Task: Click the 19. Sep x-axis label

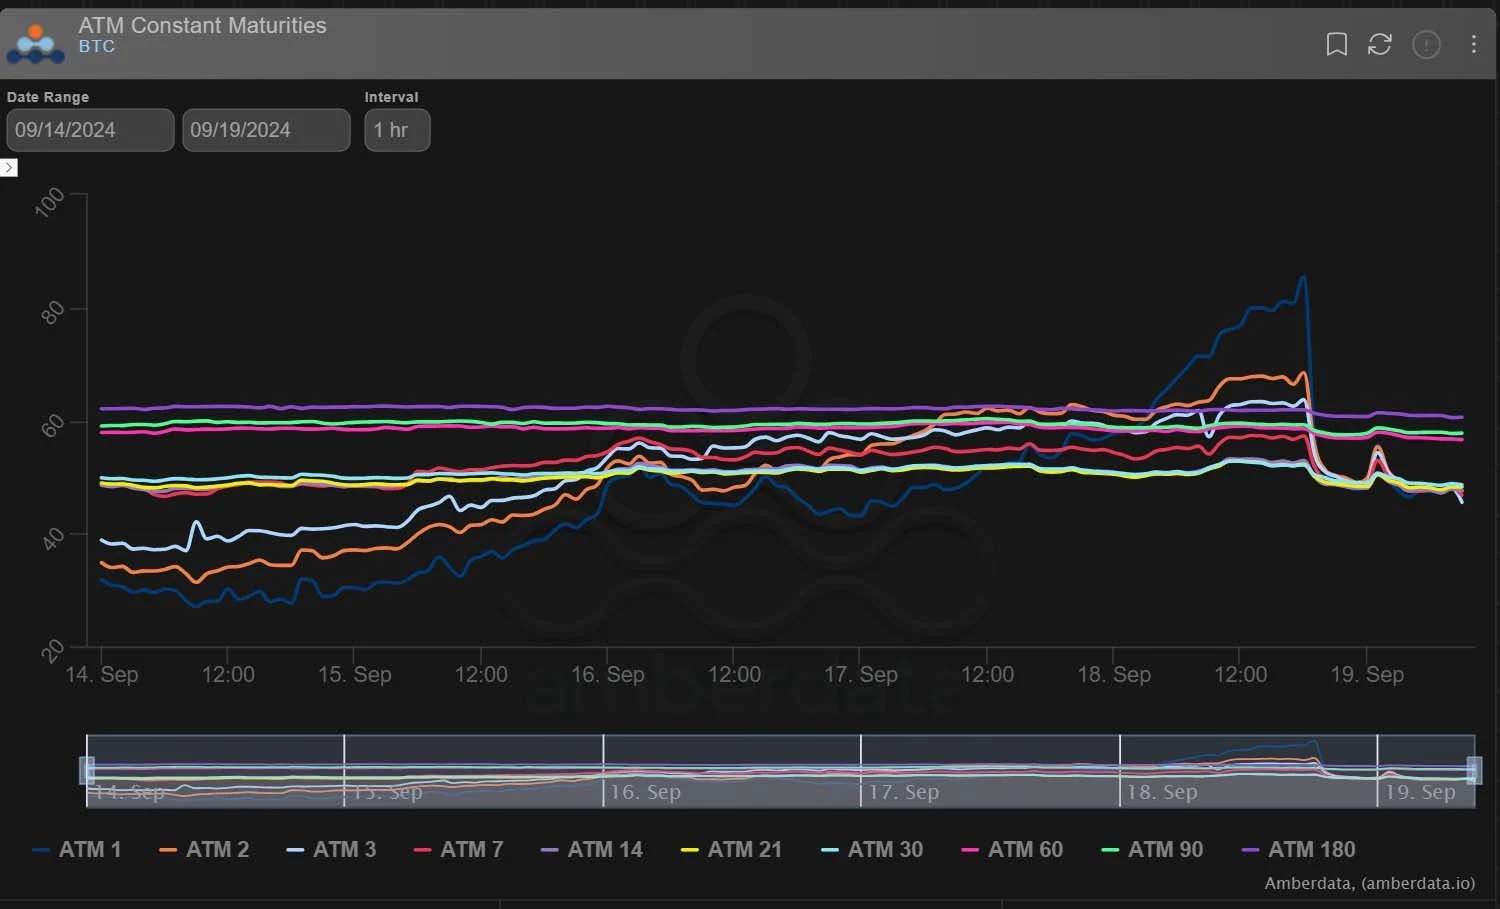Action: pos(1367,675)
